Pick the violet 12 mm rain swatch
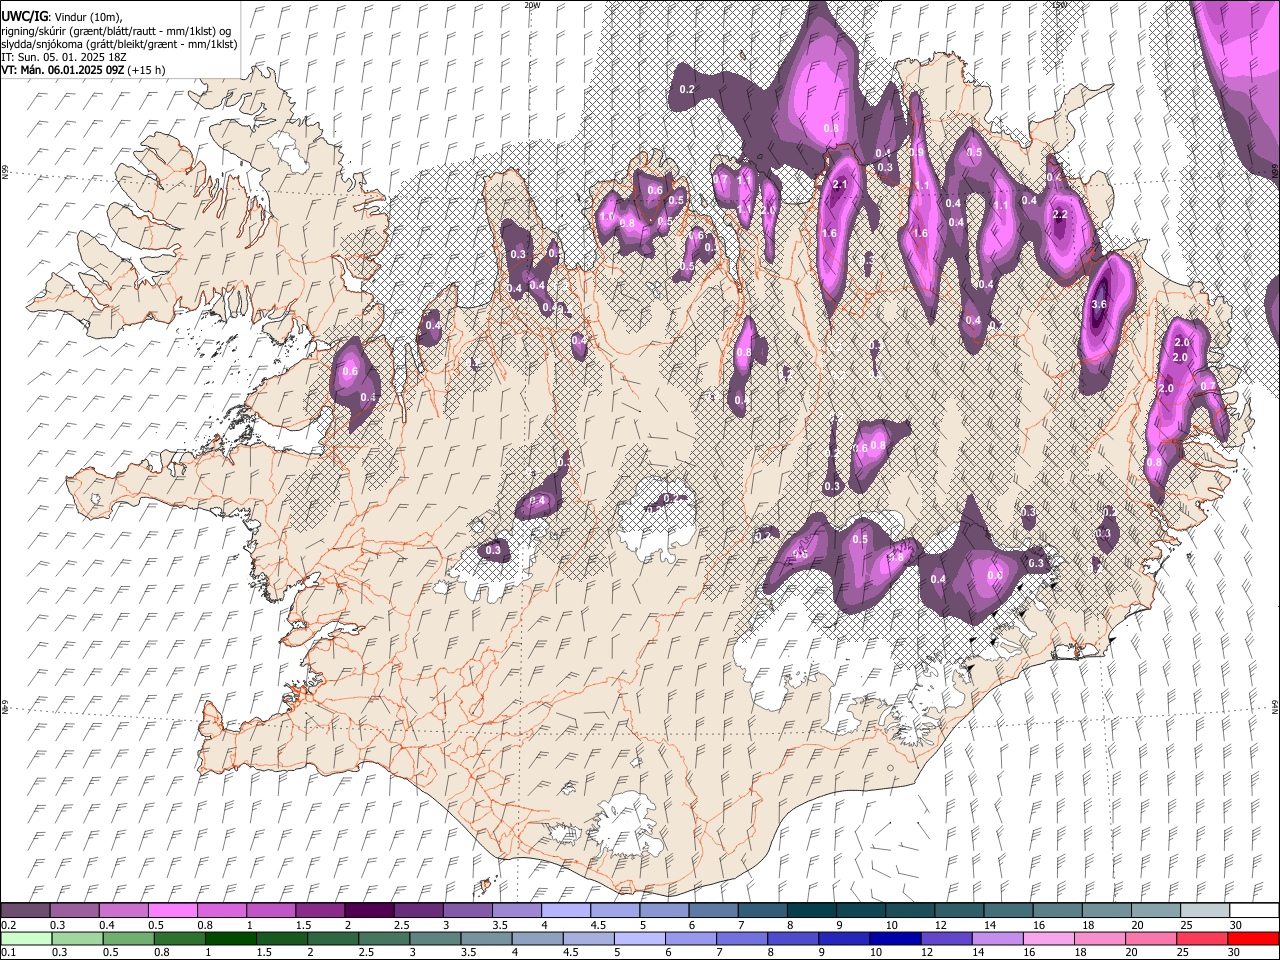 tap(946, 938)
